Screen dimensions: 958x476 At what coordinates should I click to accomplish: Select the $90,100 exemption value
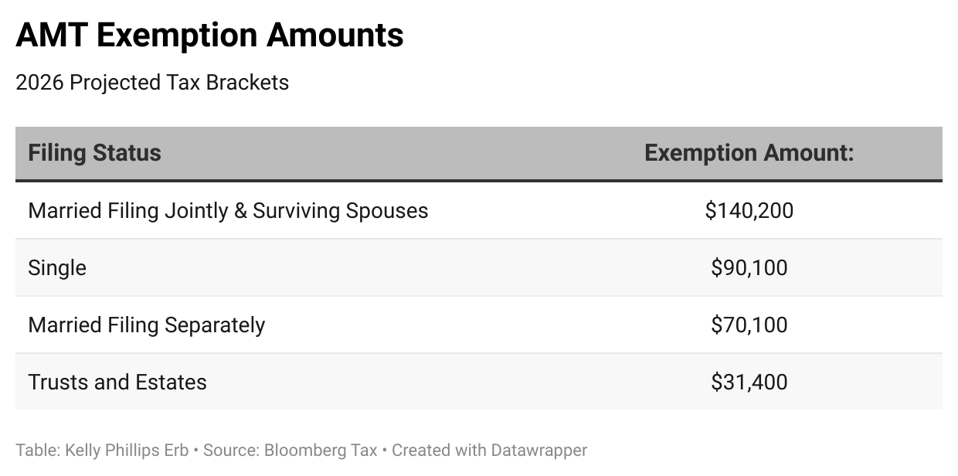point(749,268)
